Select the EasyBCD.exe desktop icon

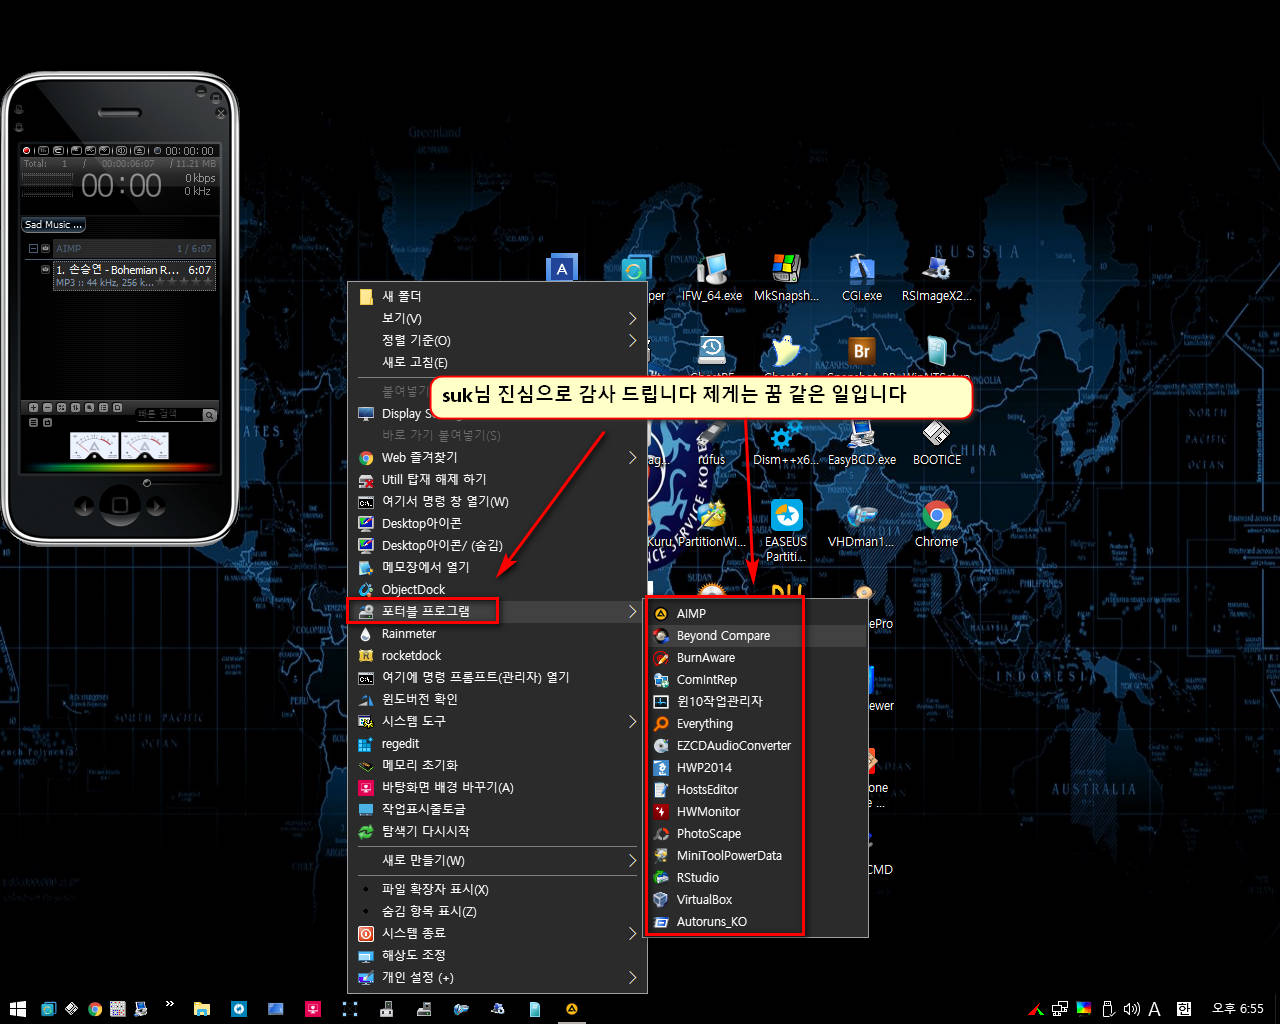pyautogui.click(x=862, y=442)
